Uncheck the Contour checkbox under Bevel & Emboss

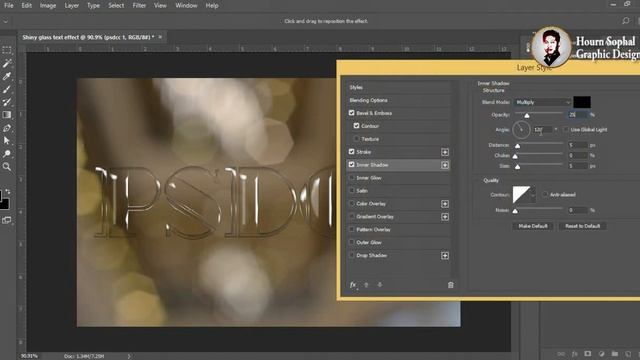[356, 126]
